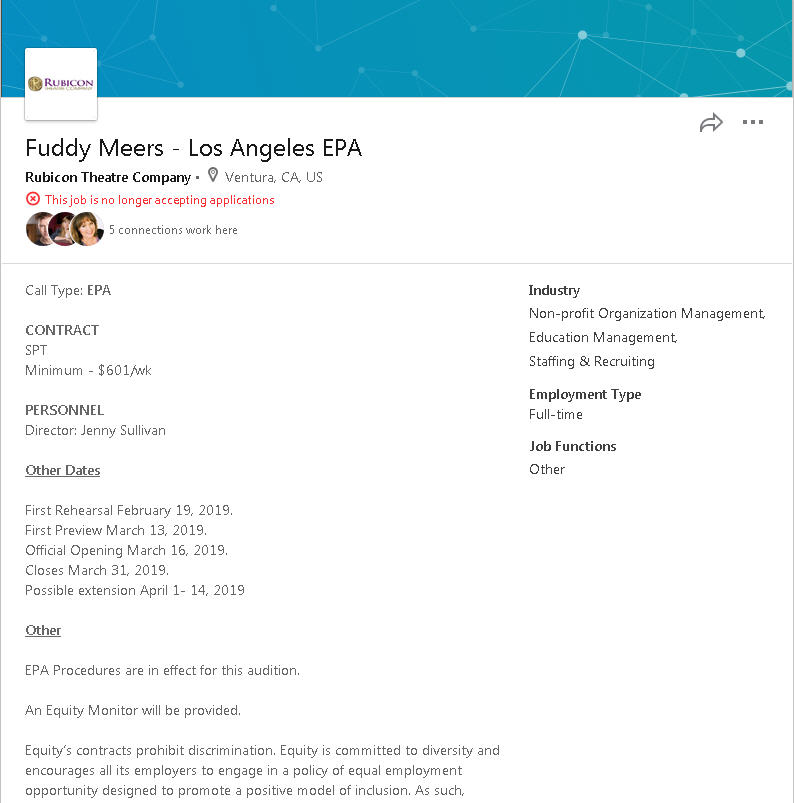
Task: Open the Rubicon Theatre Company link
Action: click(108, 177)
